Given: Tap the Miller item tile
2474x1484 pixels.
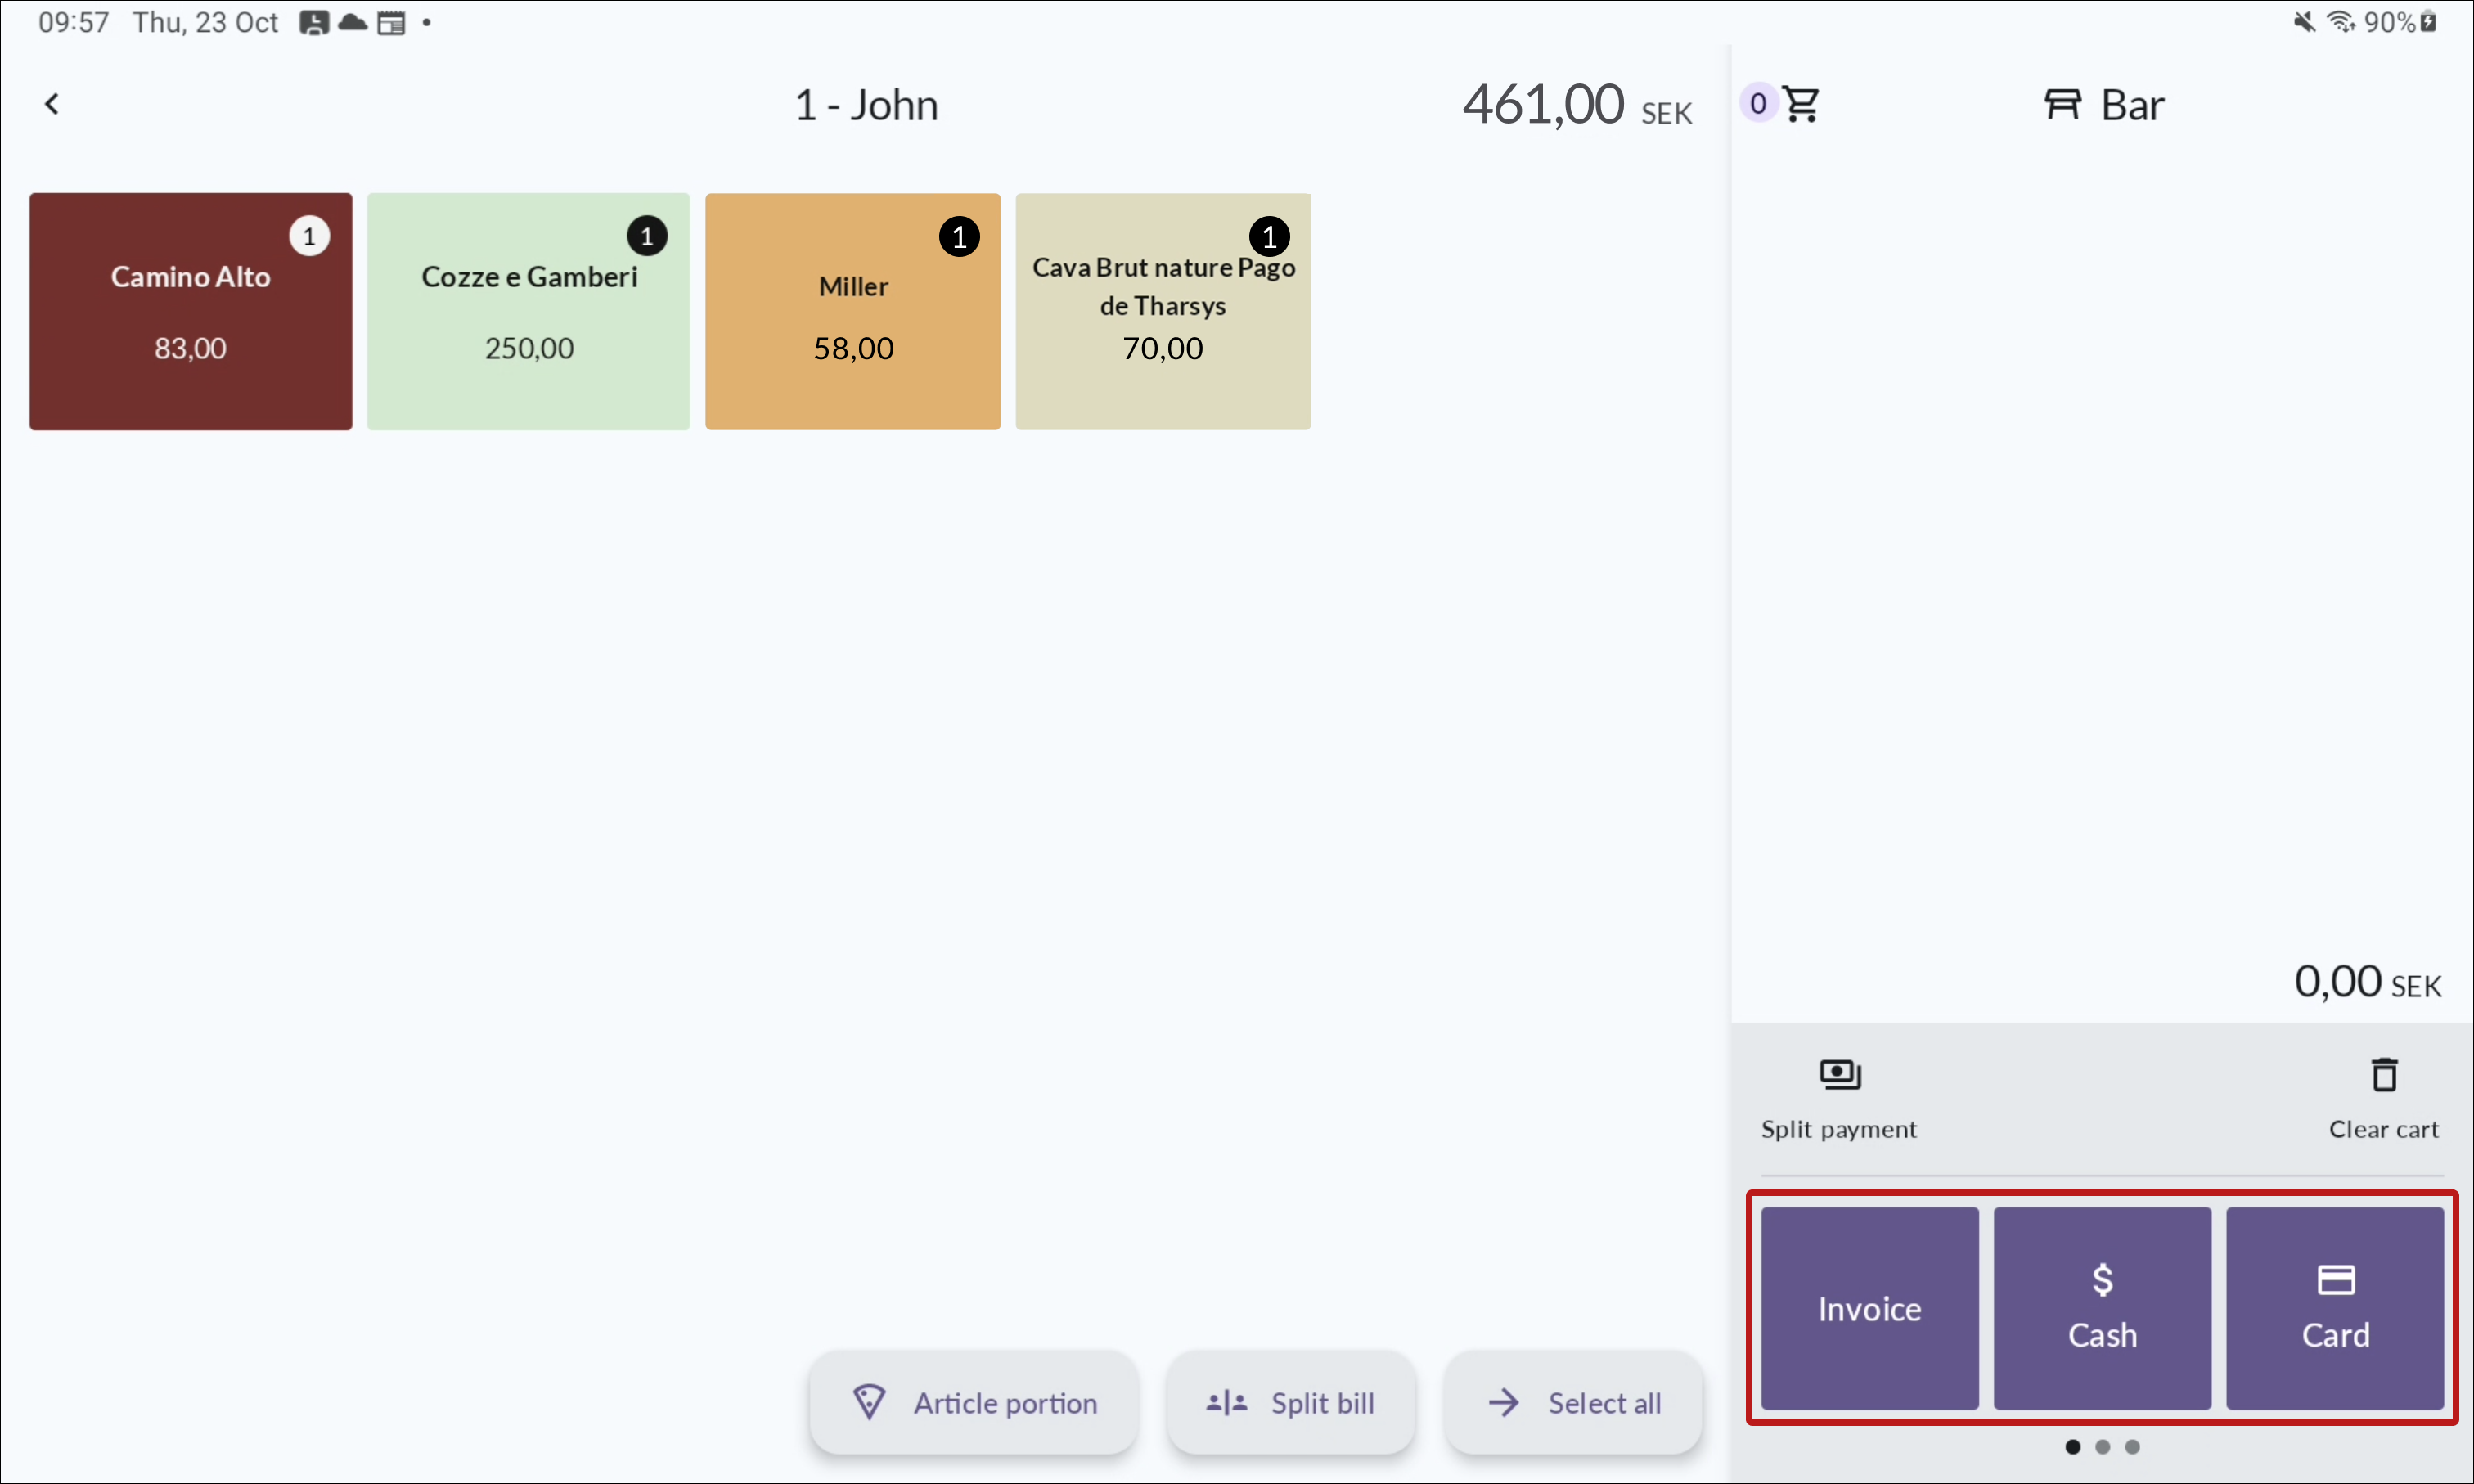Looking at the screenshot, I should 852,311.
